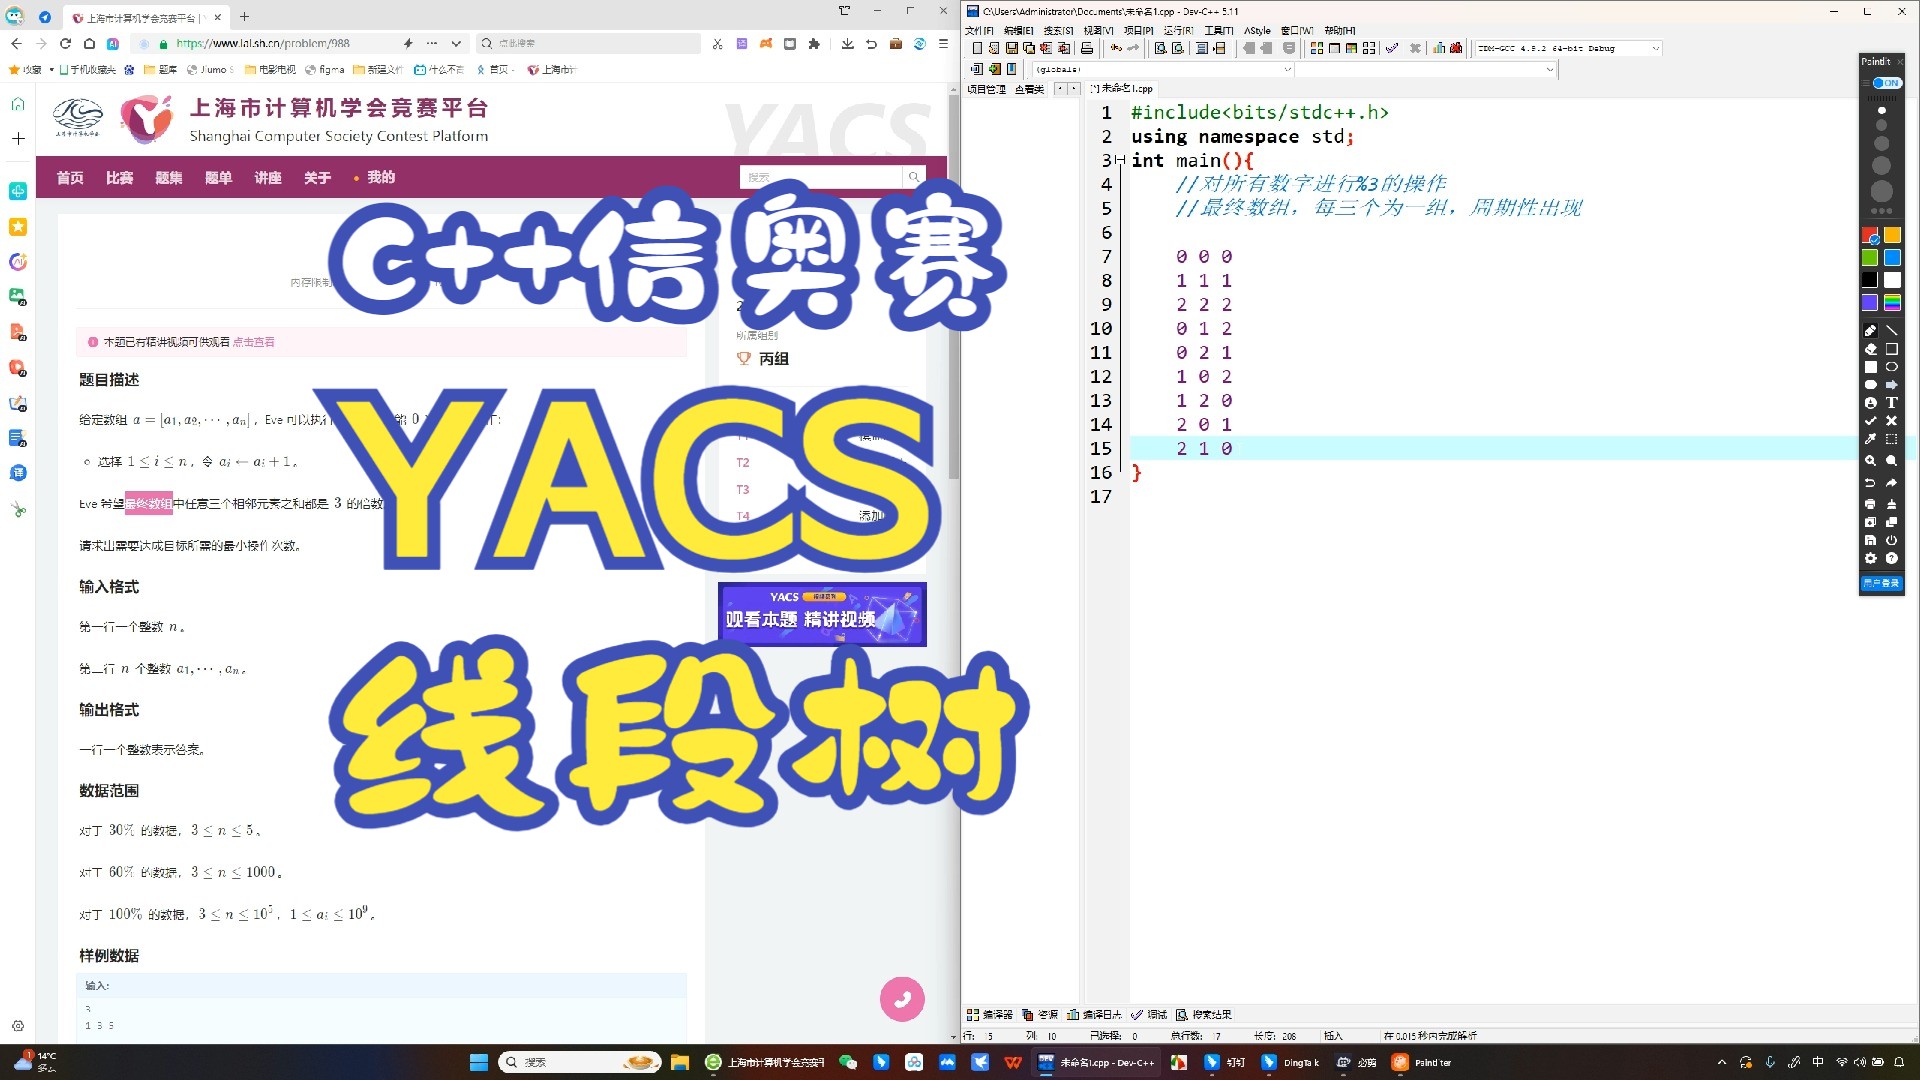Click Dev-C++ new file toolbar icon

tap(976, 48)
